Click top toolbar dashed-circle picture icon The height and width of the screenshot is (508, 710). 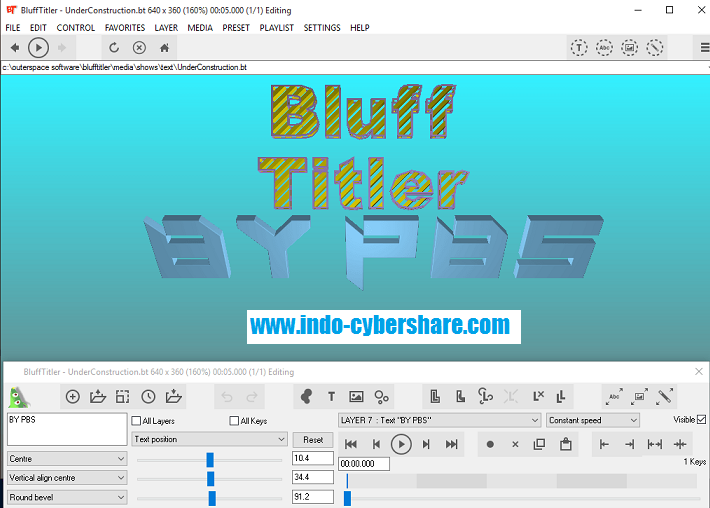(x=629, y=48)
